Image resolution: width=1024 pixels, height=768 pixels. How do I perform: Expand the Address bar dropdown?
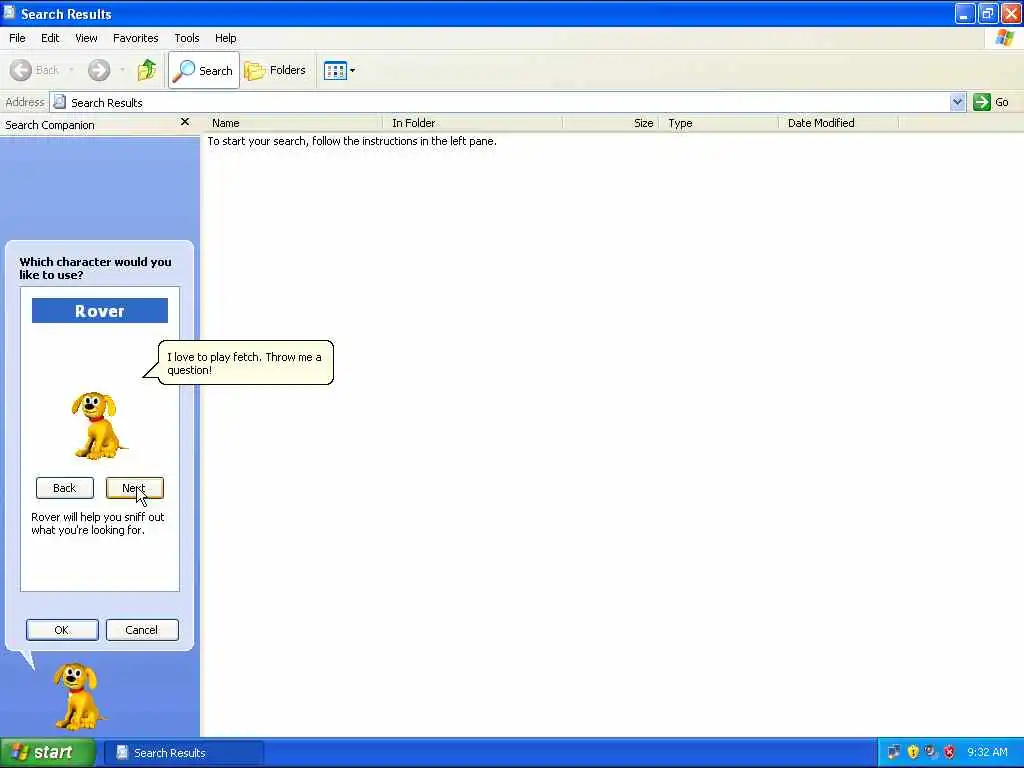[957, 102]
